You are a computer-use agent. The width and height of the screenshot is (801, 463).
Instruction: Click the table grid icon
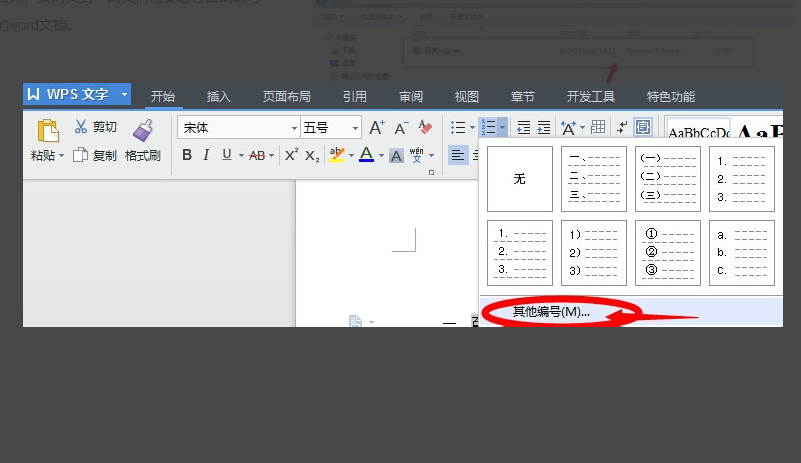pyautogui.click(x=598, y=127)
